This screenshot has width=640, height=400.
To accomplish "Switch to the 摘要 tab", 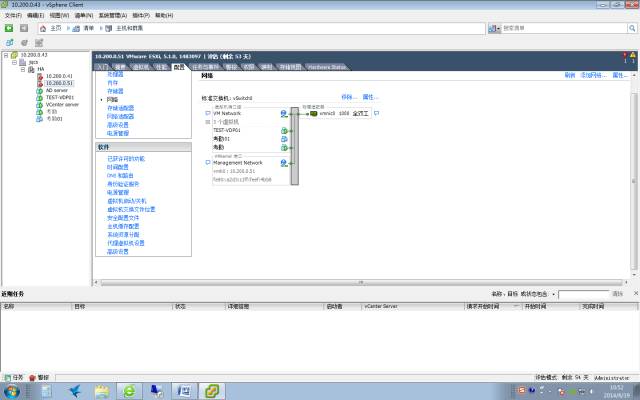I will (x=120, y=67).
